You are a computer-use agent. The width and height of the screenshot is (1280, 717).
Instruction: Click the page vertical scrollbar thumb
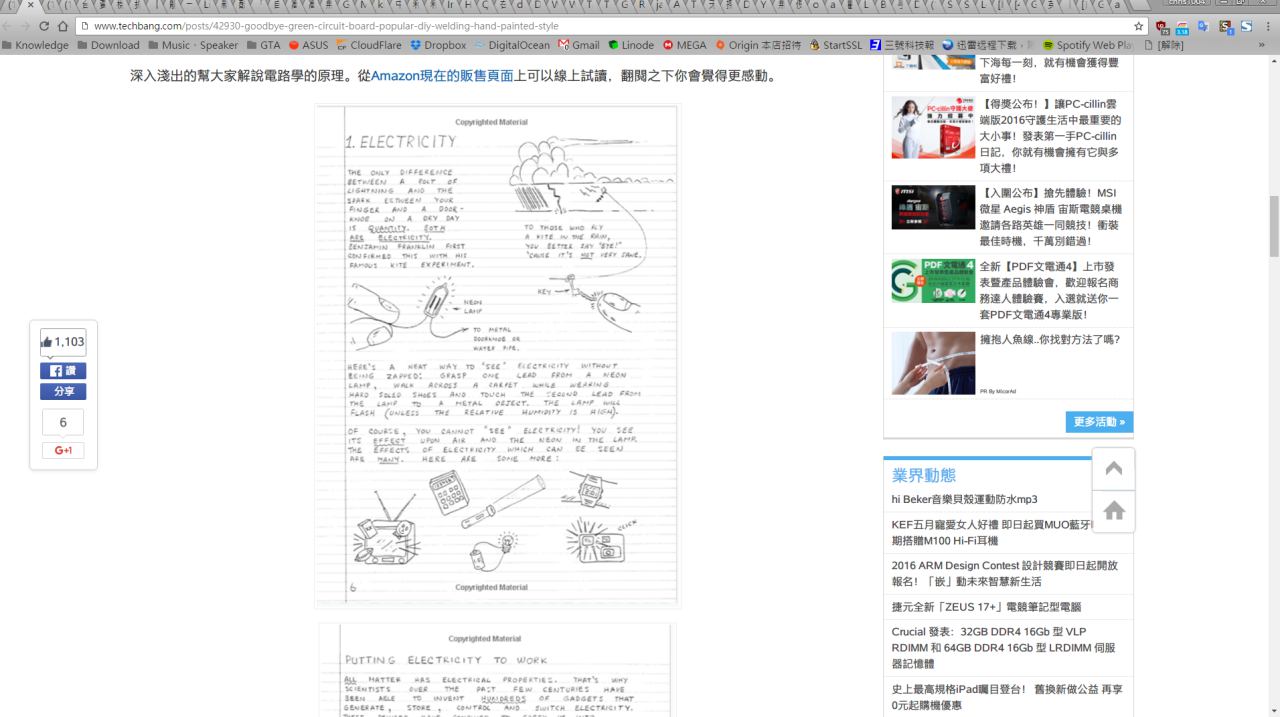[x=1273, y=226]
